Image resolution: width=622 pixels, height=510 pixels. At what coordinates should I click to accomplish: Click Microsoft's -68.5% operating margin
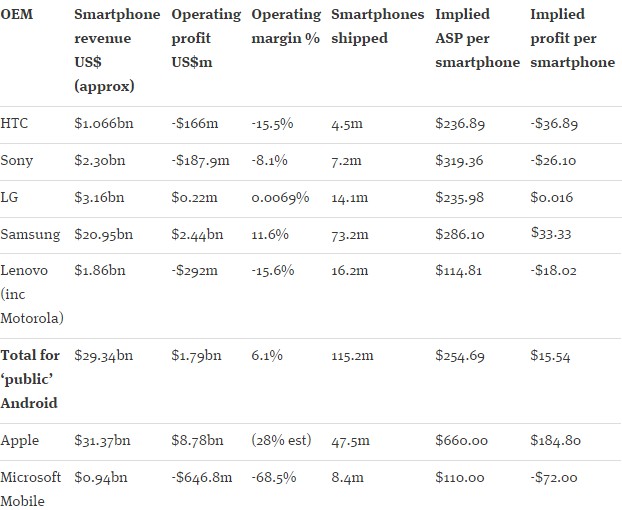point(274,477)
